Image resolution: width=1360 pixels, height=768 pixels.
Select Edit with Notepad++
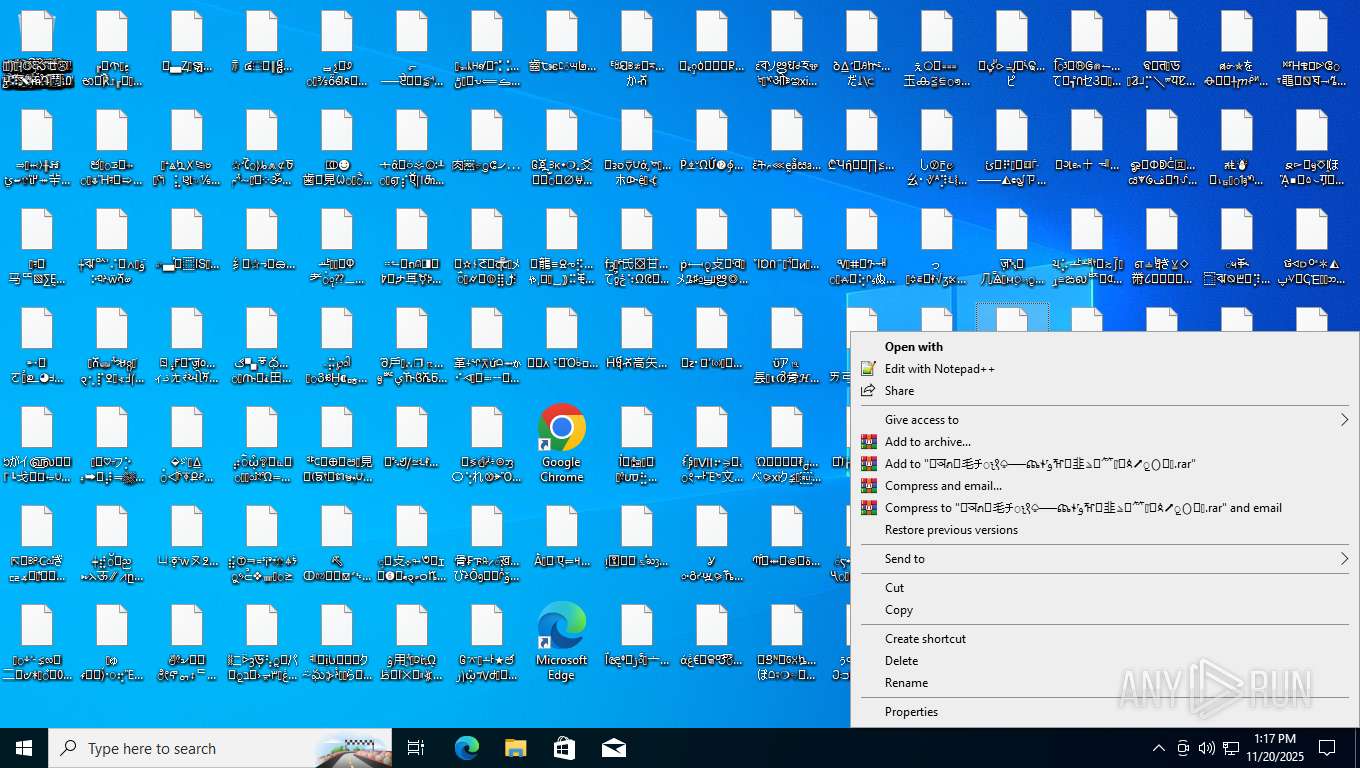(x=1105, y=369)
